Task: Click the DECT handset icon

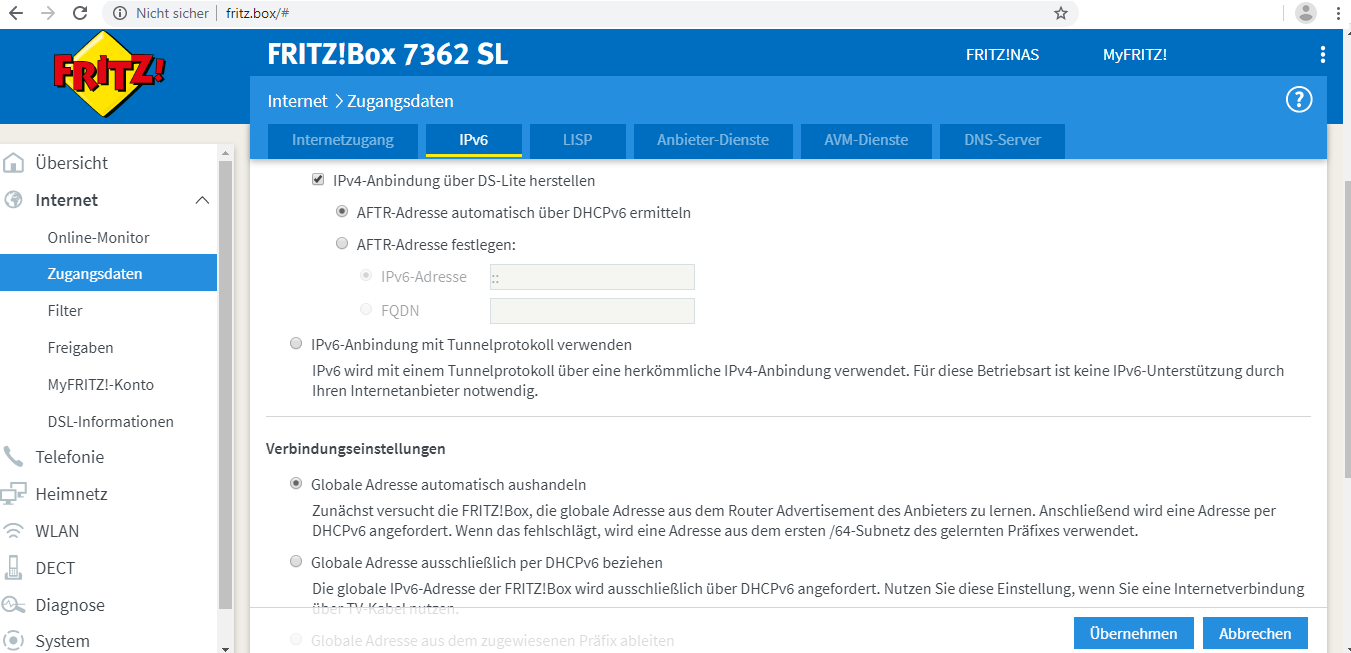Action: point(14,568)
